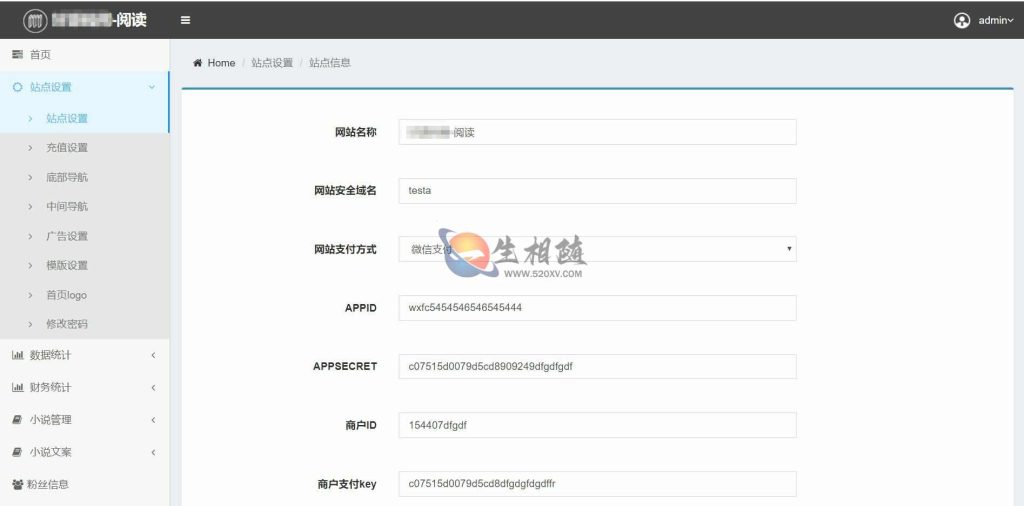Viewport: 1024px width, 506px height.
Task: Expand the 小说文案 menu chevron
Action: coord(153,452)
